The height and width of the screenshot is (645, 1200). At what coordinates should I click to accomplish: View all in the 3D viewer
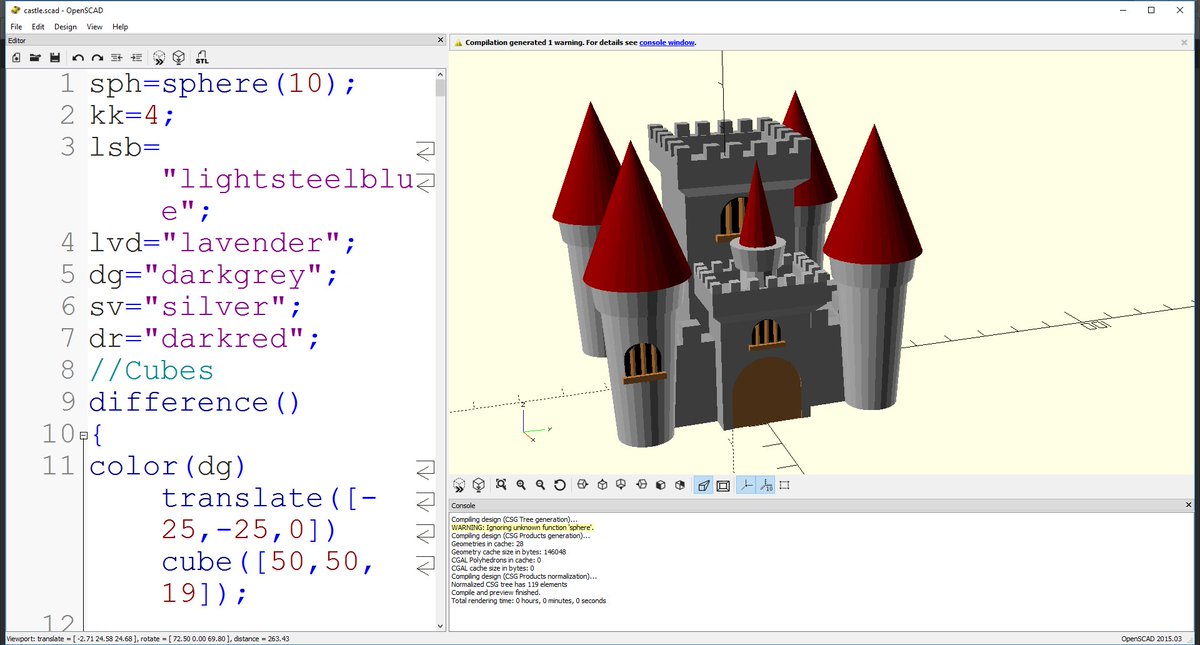coord(501,485)
